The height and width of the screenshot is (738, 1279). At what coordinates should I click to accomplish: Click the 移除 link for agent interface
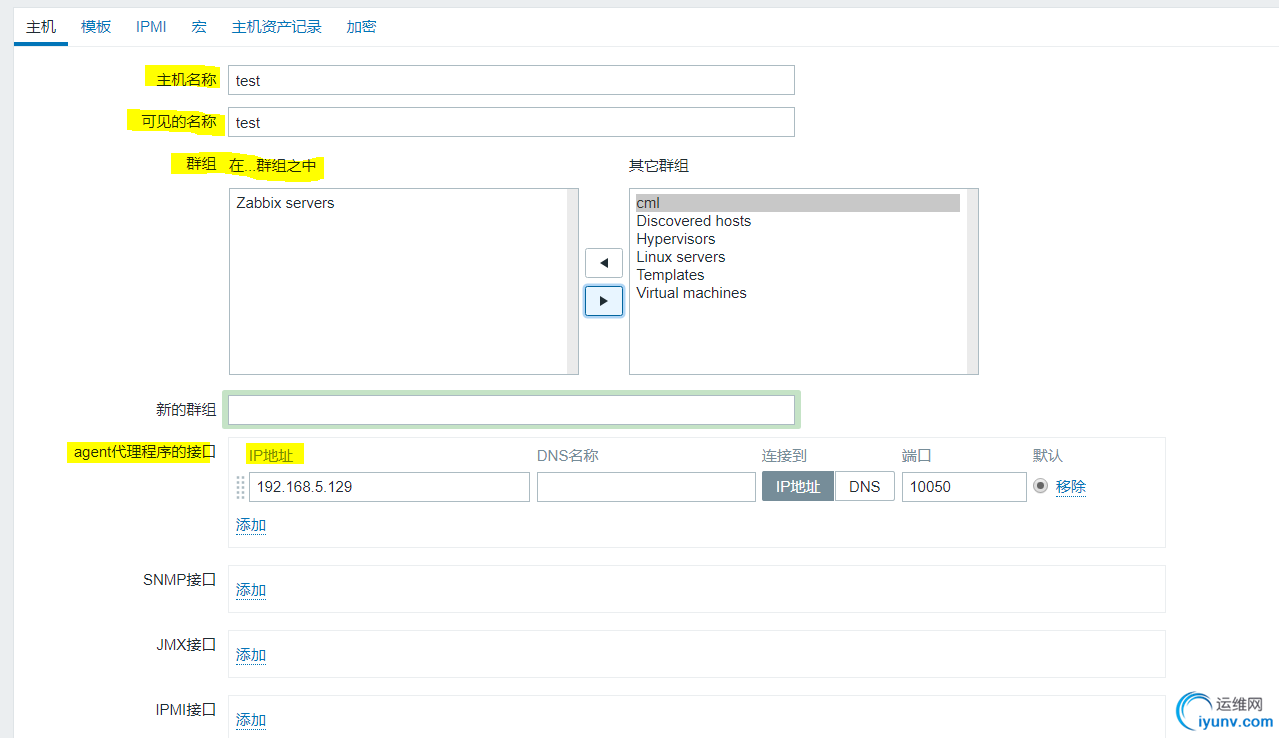pos(1071,487)
